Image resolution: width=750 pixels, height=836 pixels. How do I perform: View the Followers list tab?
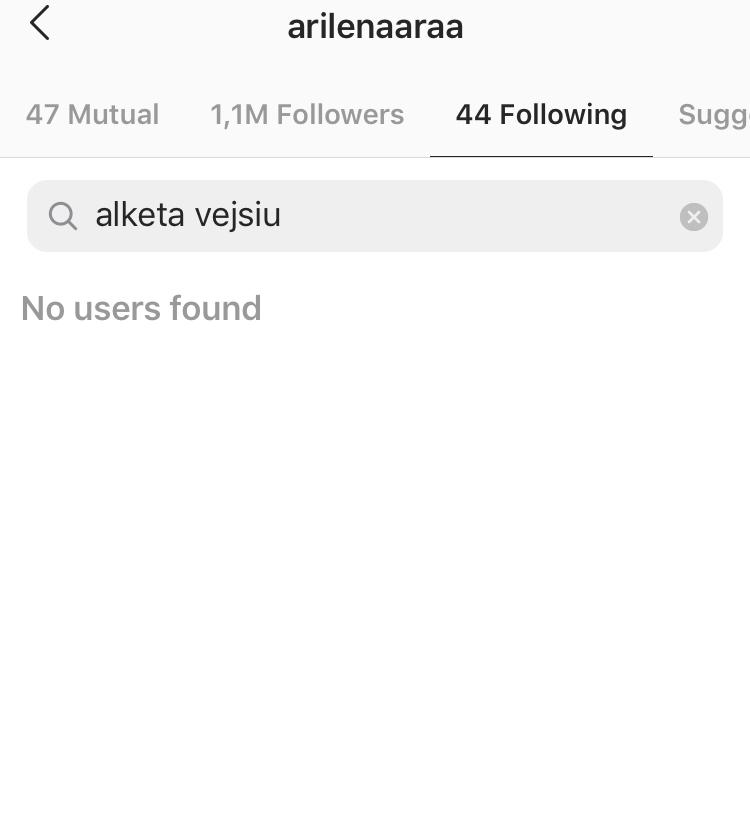[x=307, y=115]
